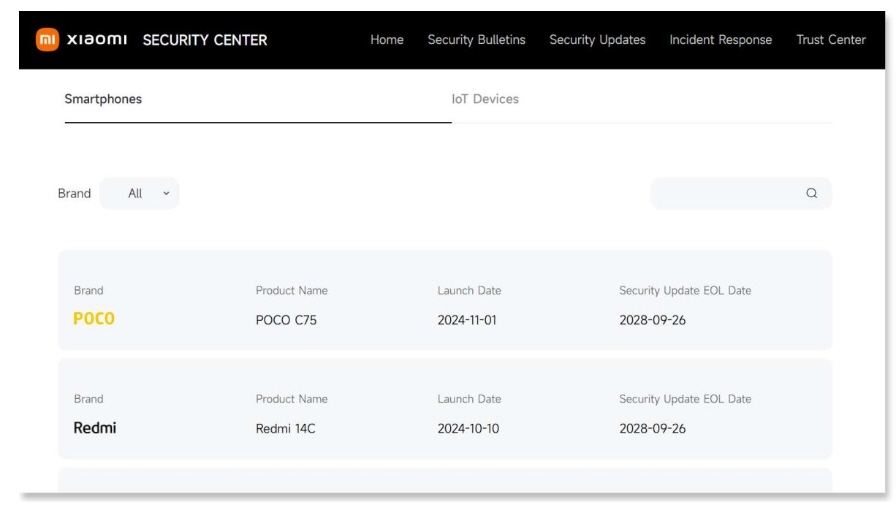
Task: Click the Redmi brand name
Action: click(95, 428)
